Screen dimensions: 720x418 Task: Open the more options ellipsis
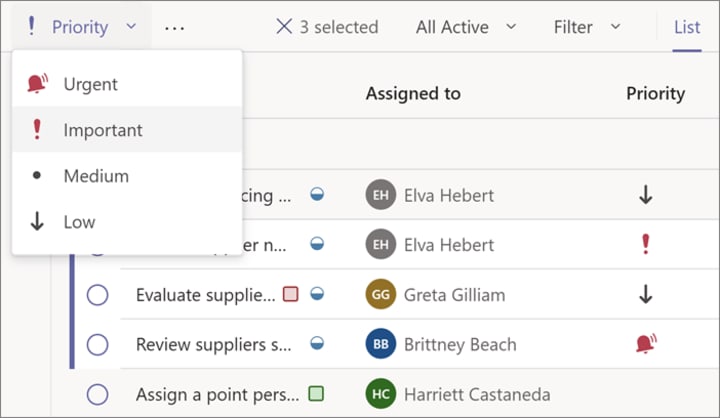click(x=174, y=28)
